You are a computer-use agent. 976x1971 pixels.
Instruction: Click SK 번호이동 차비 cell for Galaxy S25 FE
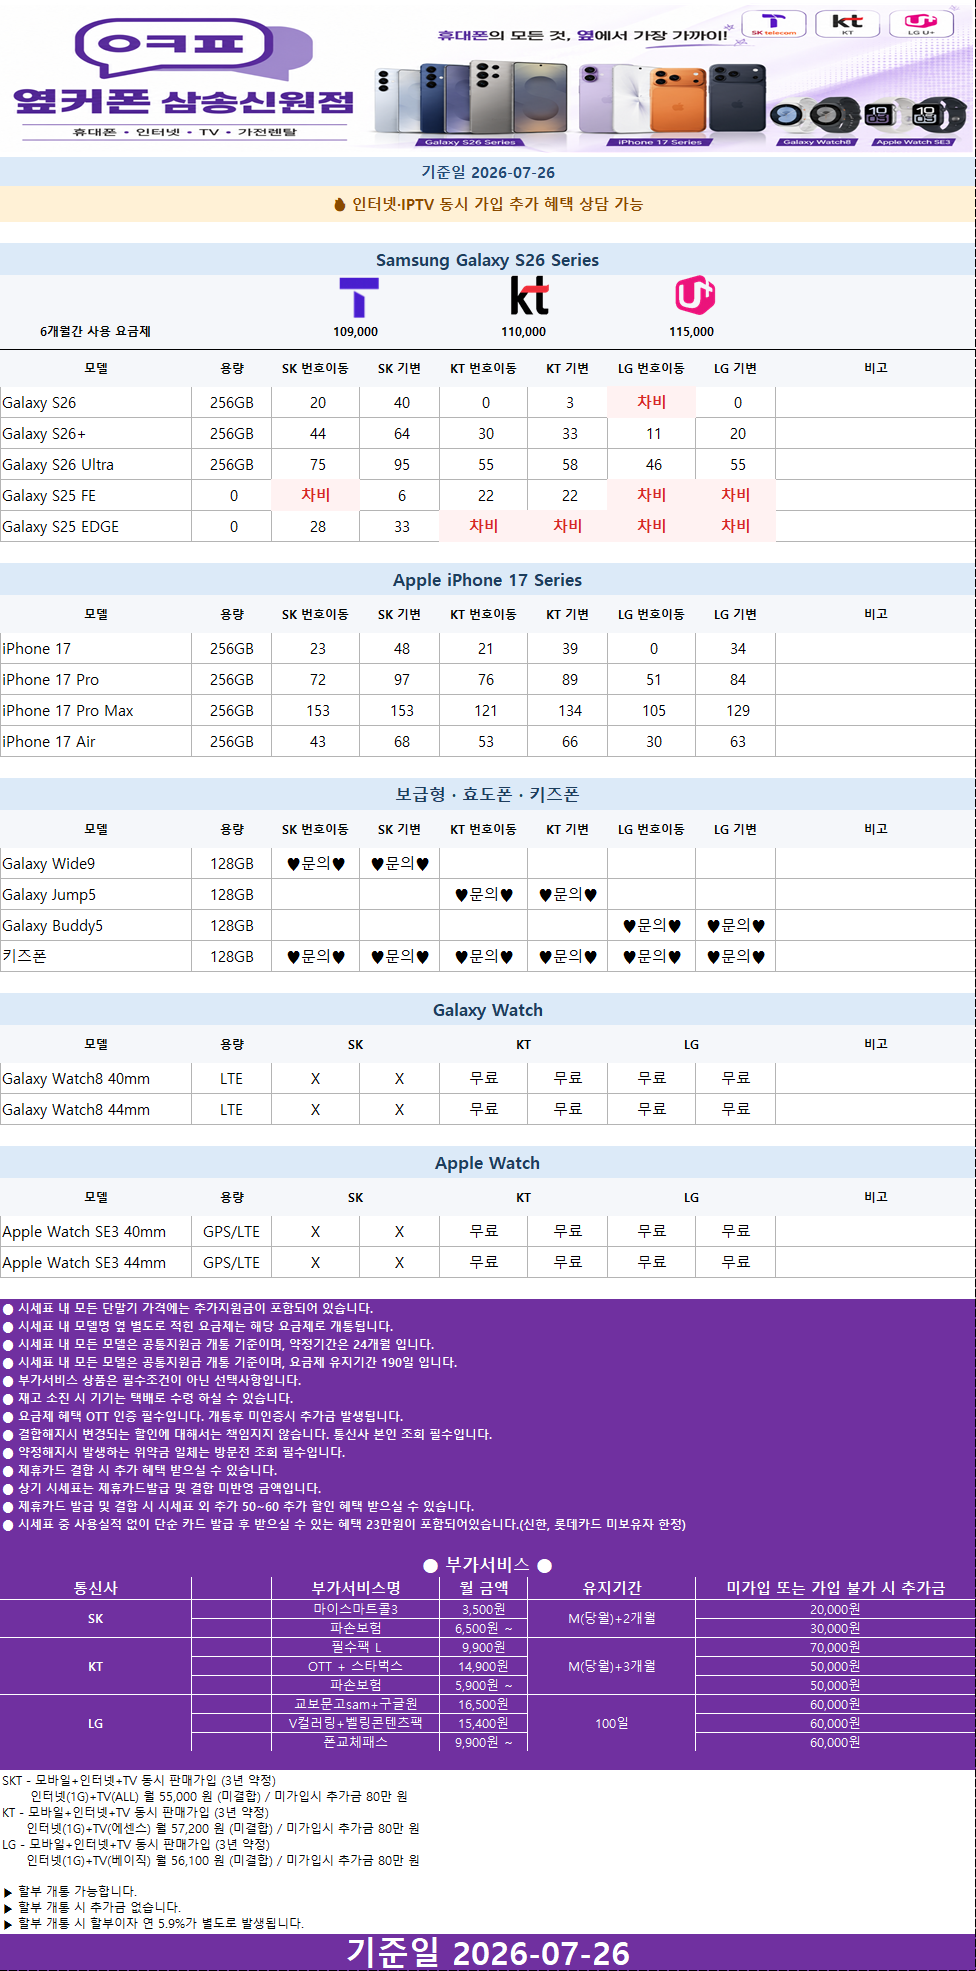316,495
